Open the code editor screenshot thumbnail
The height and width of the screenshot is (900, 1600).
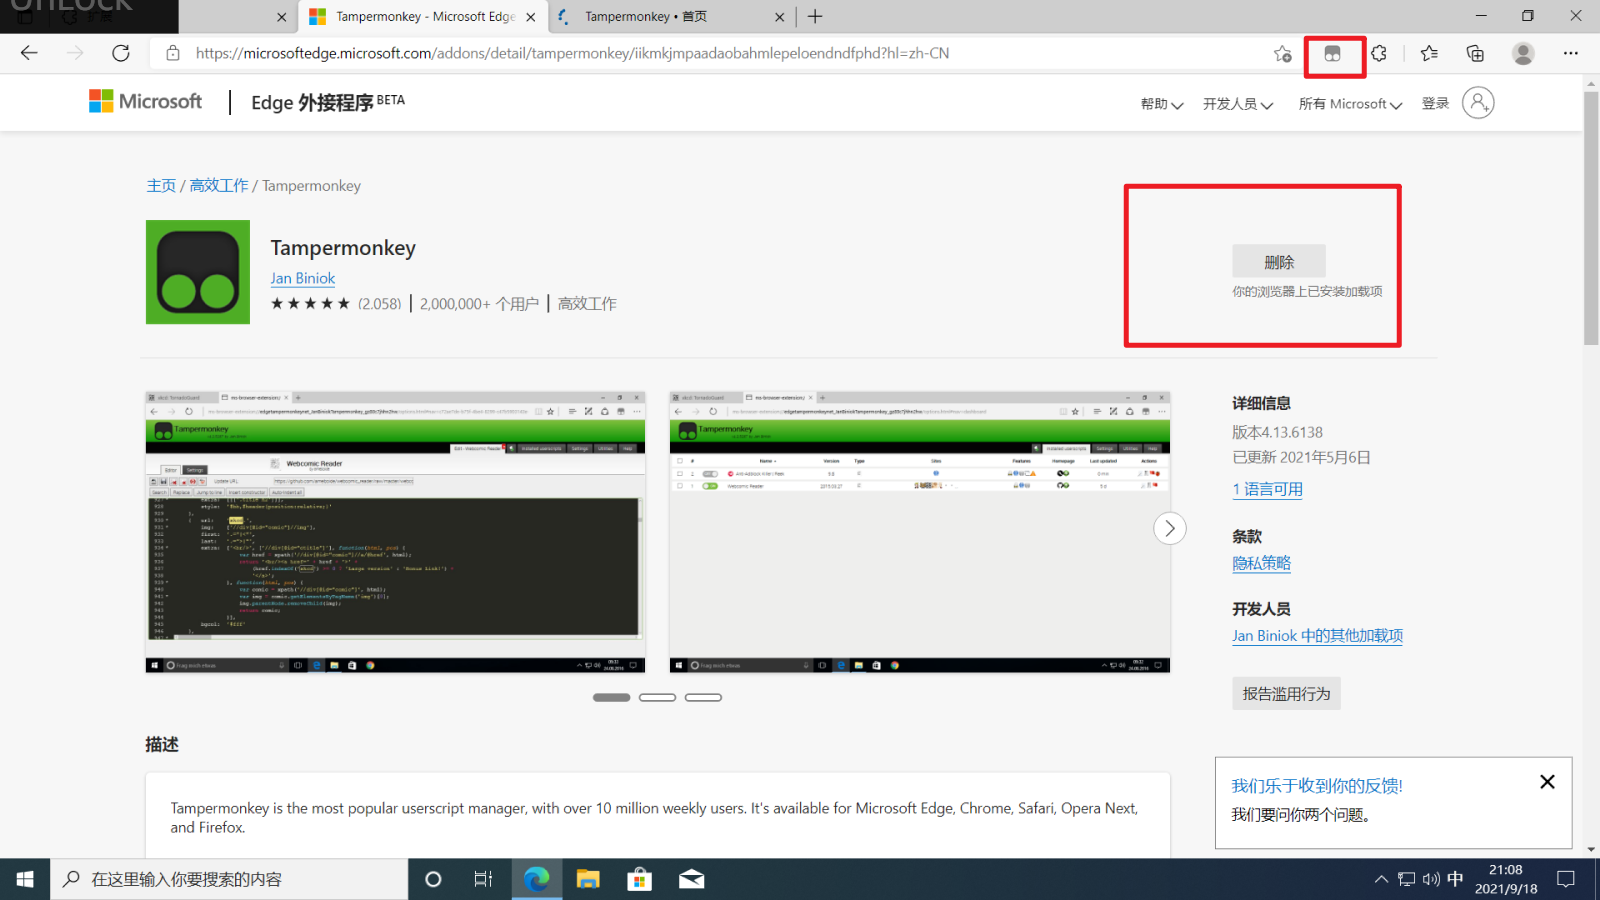coord(395,532)
